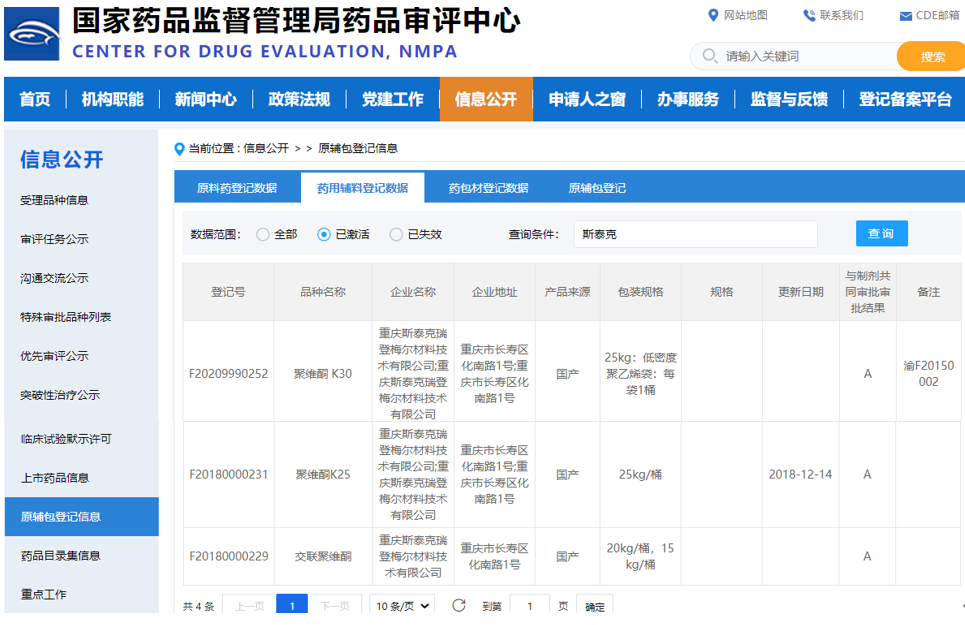Open the 登记备案平台 menu
The image size is (965, 625).
coord(905,99)
